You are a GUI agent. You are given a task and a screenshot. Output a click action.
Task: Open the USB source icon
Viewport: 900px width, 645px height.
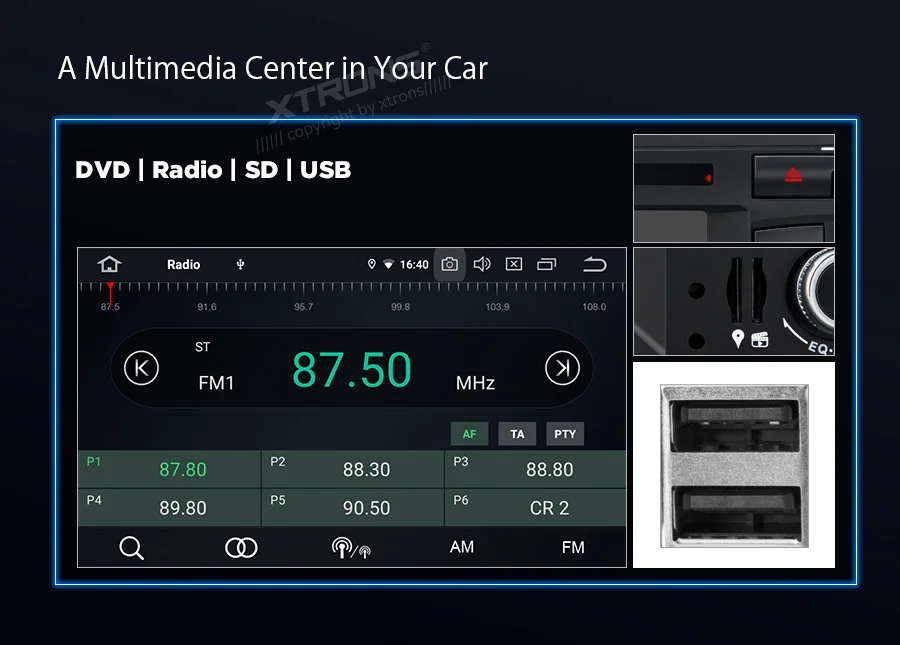point(239,264)
